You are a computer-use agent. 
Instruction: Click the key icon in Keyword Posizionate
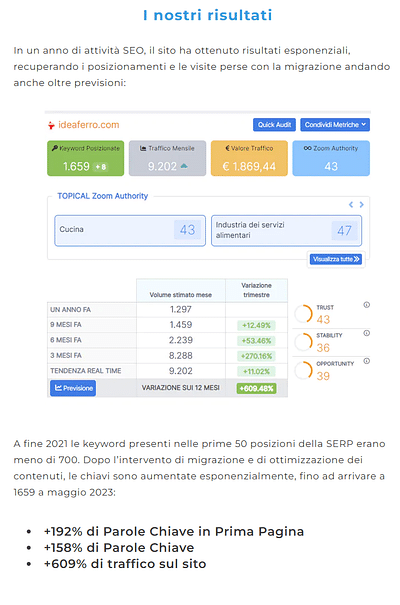[55, 148]
